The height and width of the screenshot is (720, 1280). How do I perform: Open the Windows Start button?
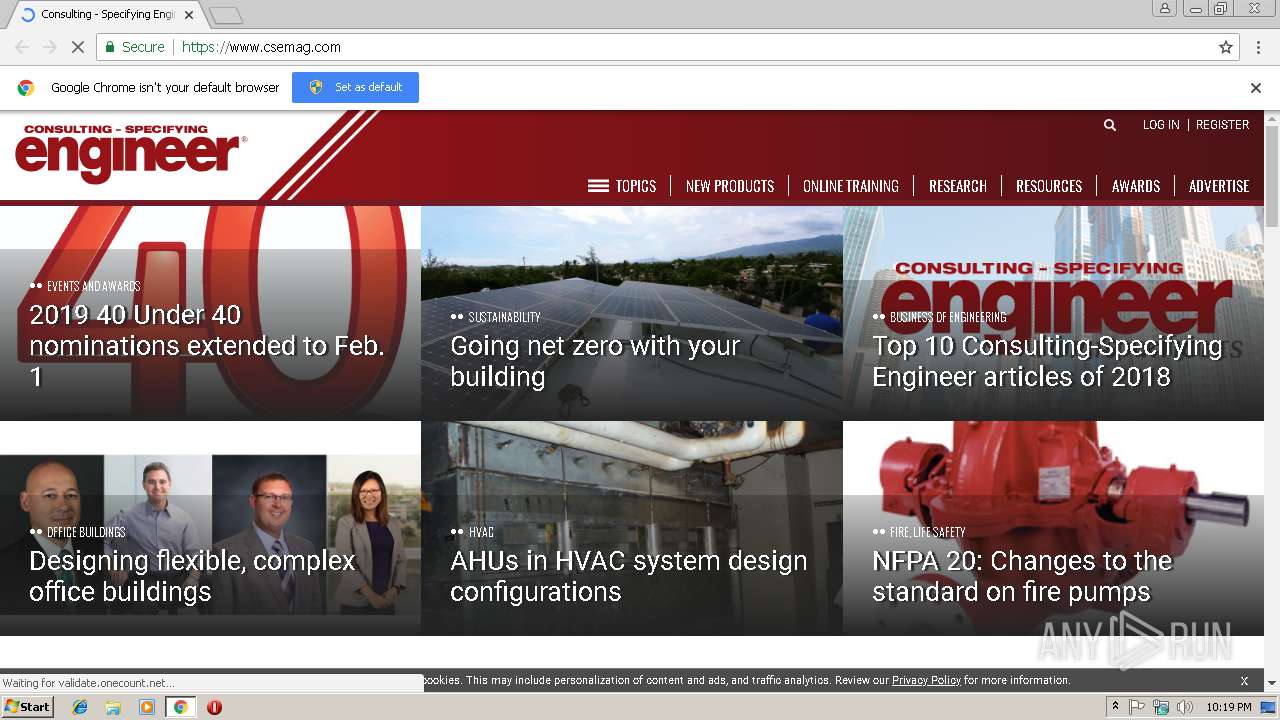coord(28,707)
